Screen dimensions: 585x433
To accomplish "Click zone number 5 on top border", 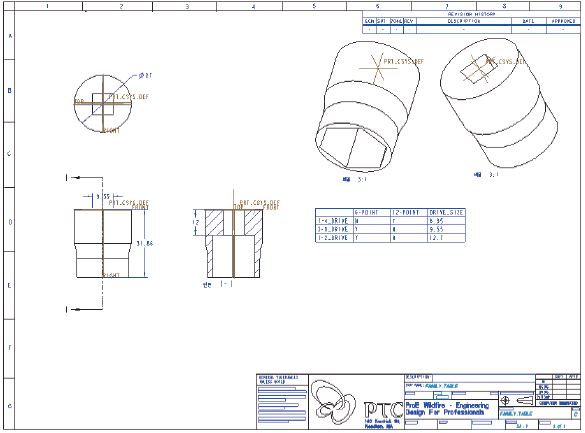I will pyautogui.click(x=314, y=6).
